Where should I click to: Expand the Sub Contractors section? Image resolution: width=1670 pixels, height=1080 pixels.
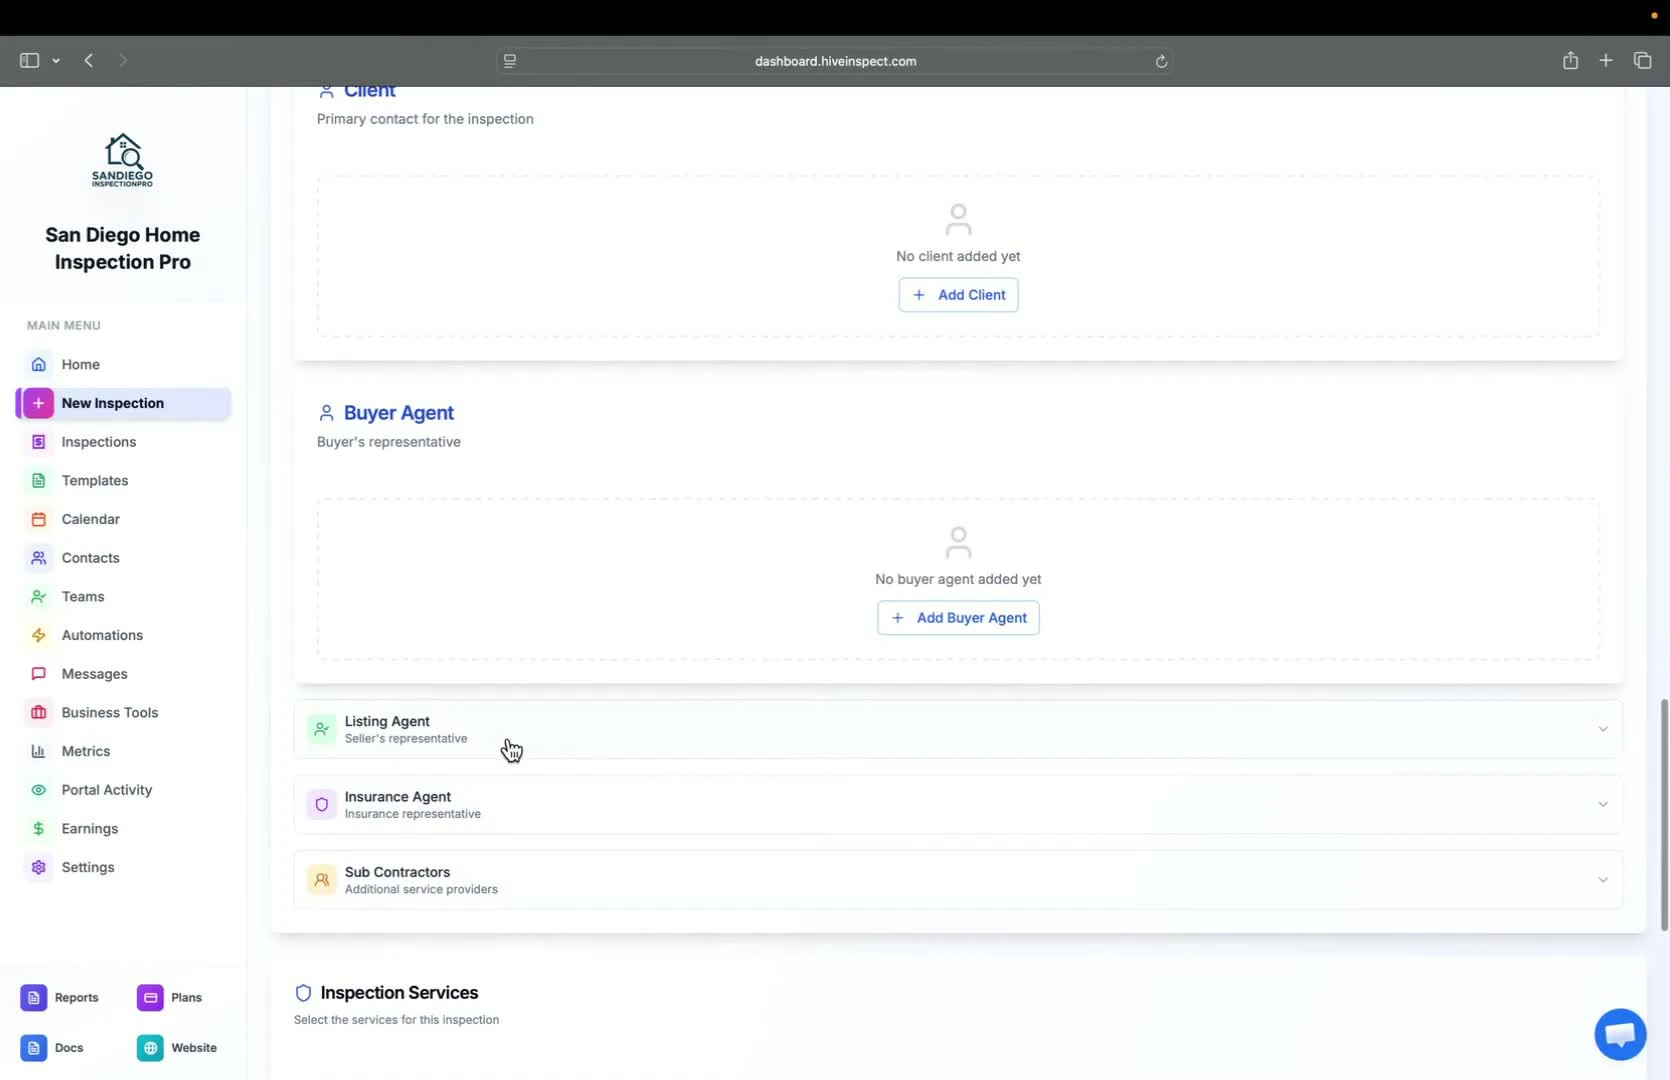958,879
